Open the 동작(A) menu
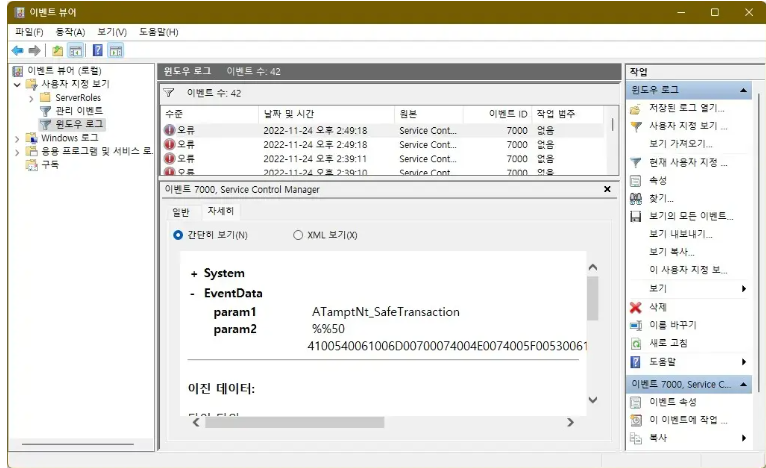 (70, 32)
